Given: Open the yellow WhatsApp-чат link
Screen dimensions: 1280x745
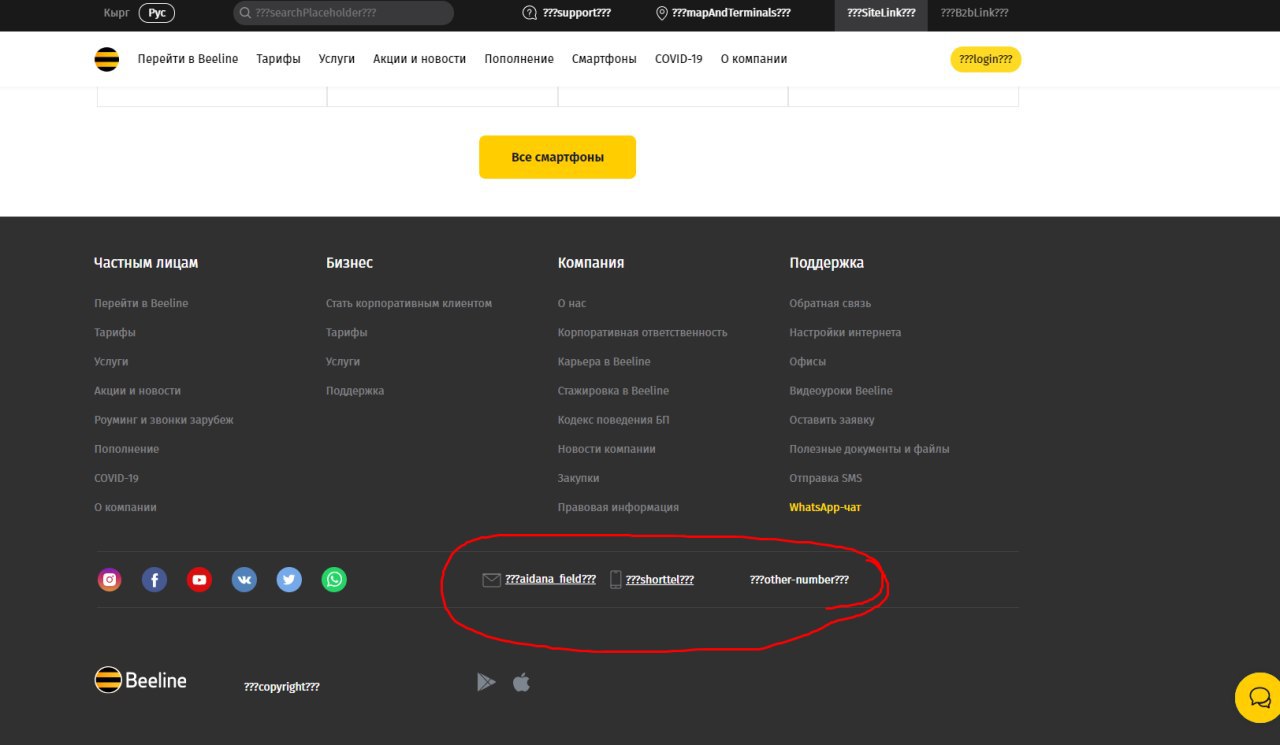Looking at the screenshot, I should coord(825,507).
